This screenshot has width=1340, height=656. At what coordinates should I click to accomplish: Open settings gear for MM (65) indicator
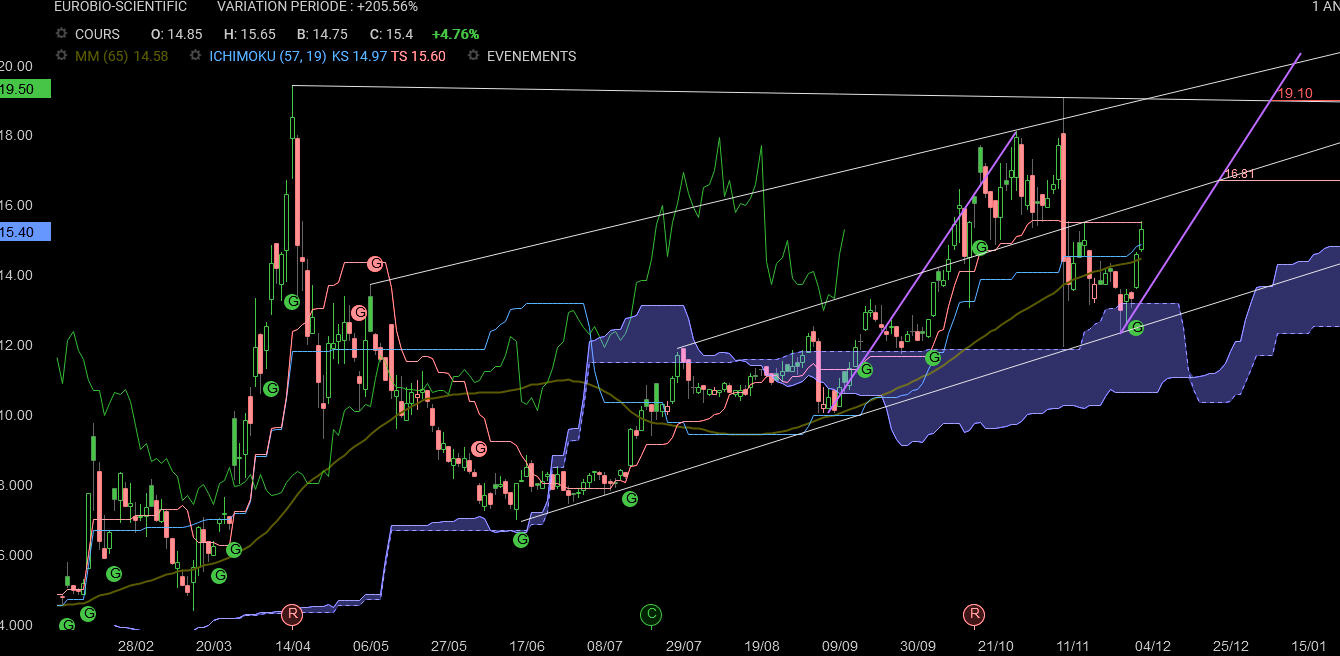point(61,56)
